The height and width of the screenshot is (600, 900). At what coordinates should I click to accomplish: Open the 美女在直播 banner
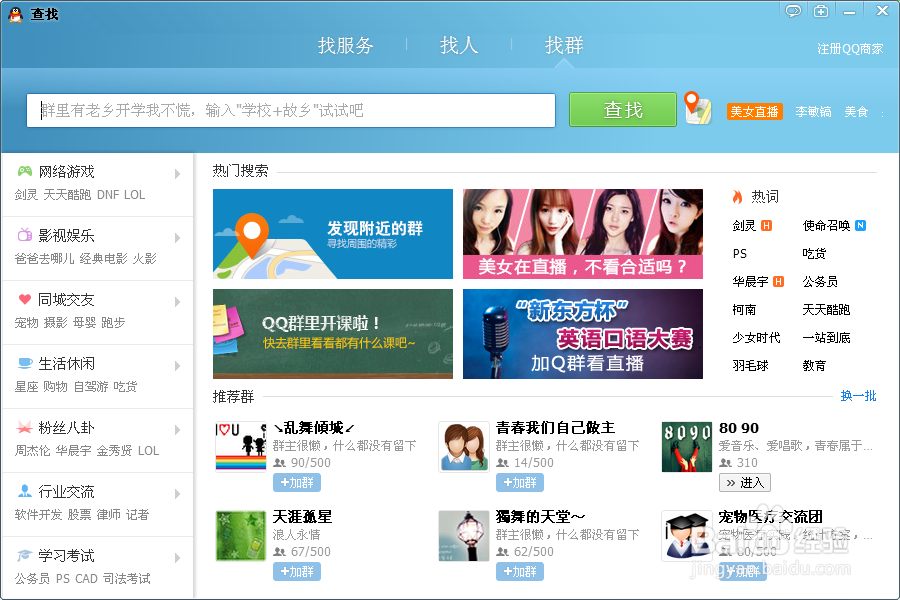pos(583,234)
